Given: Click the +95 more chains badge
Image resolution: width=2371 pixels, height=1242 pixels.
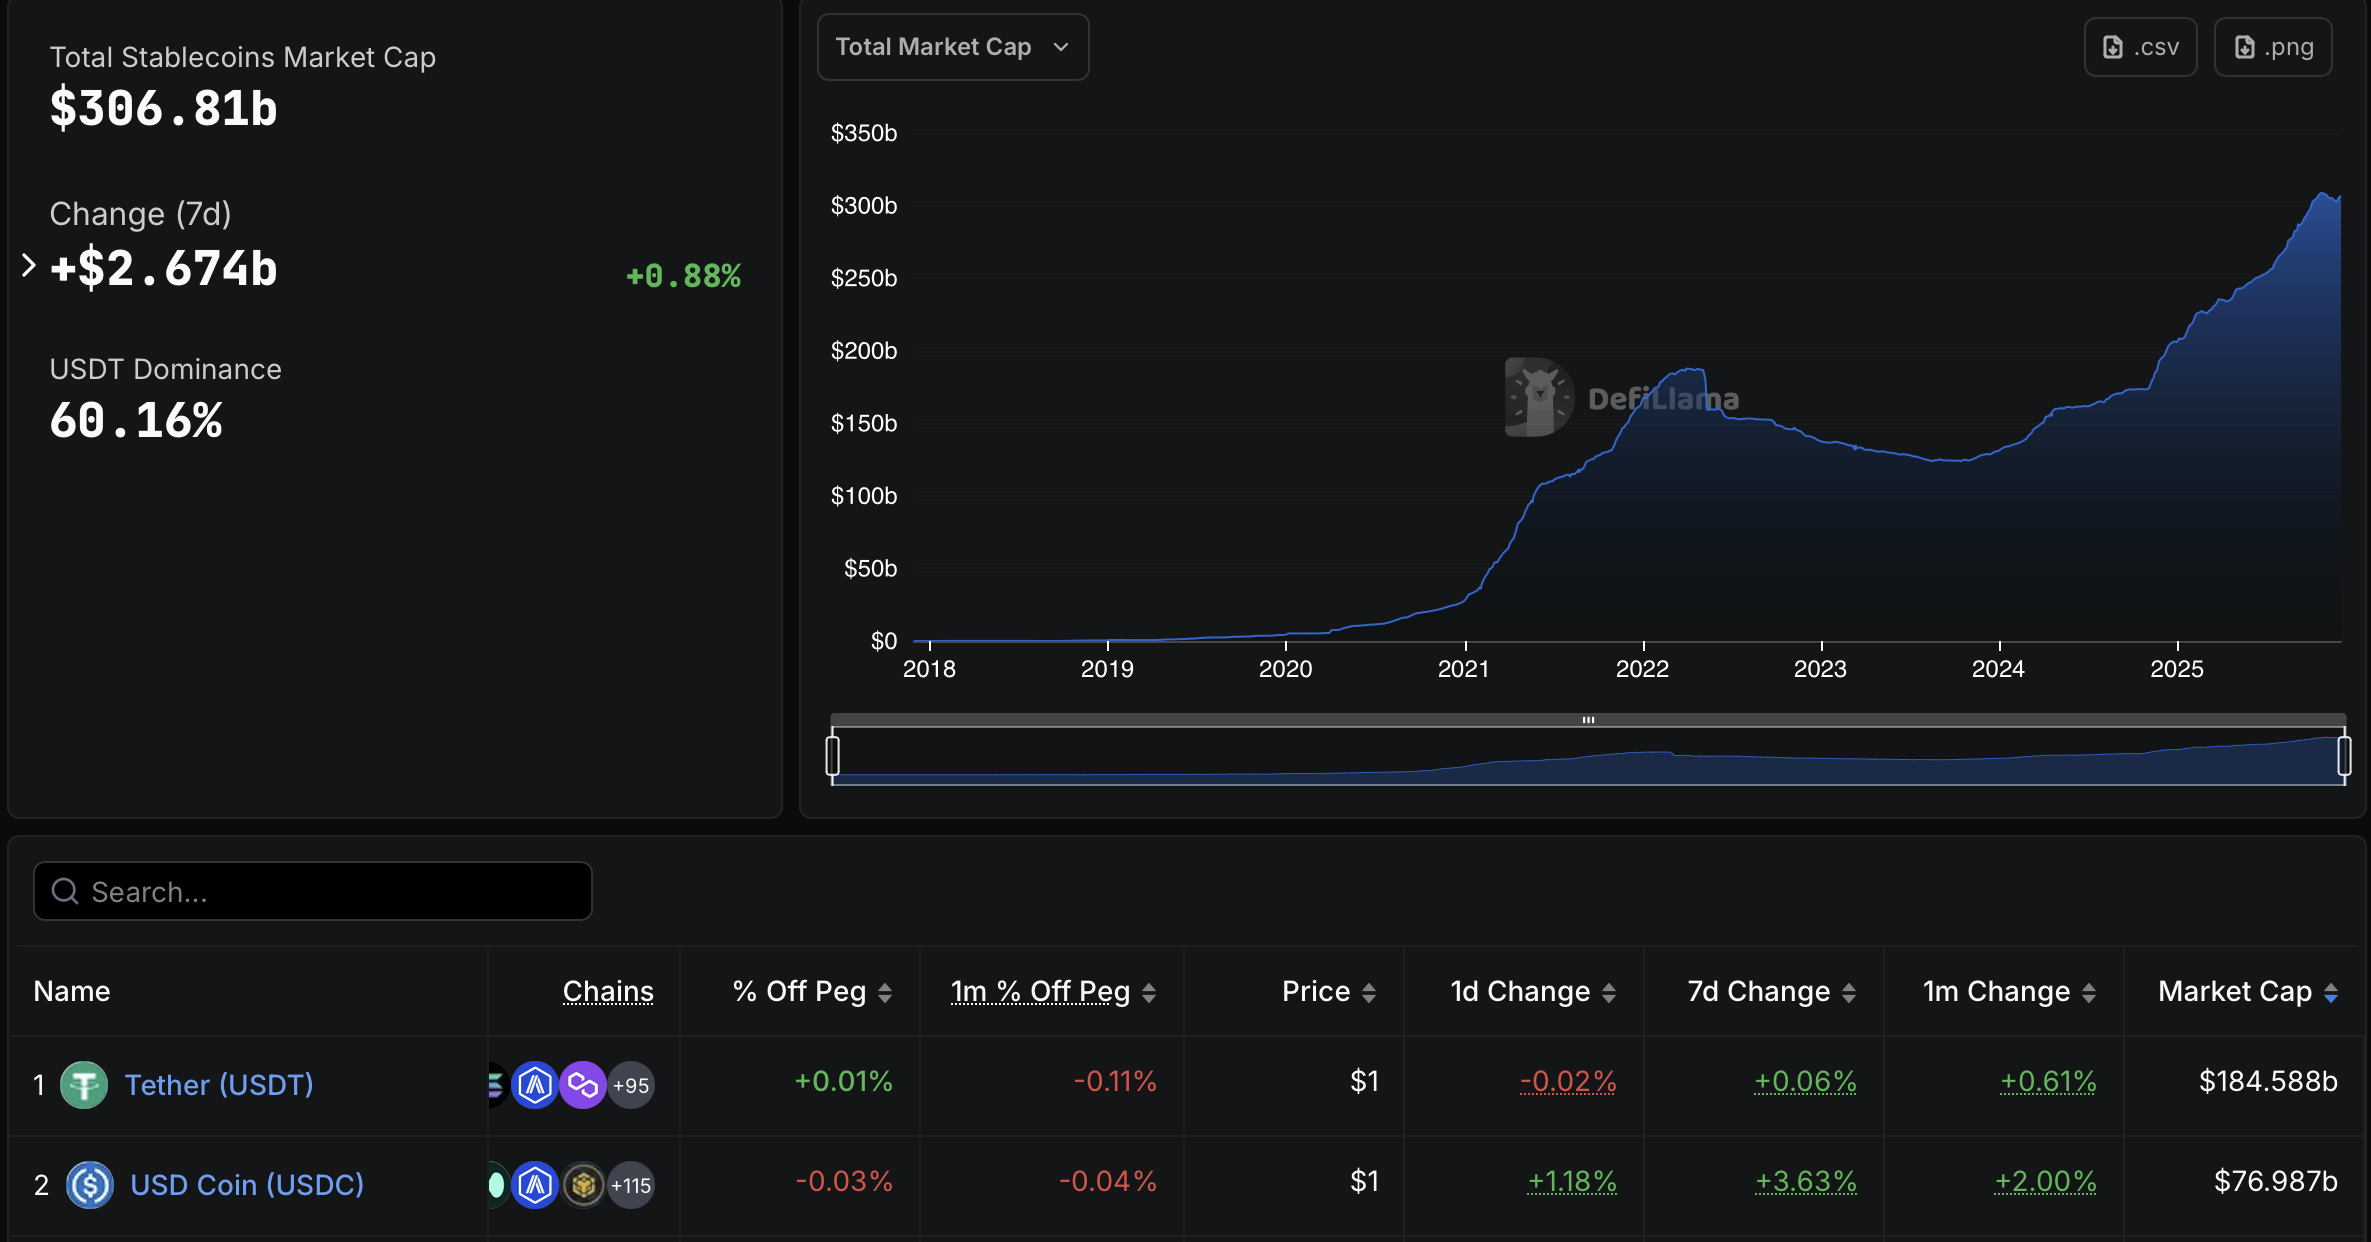Looking at the screenshot, I should point(631,1085).
